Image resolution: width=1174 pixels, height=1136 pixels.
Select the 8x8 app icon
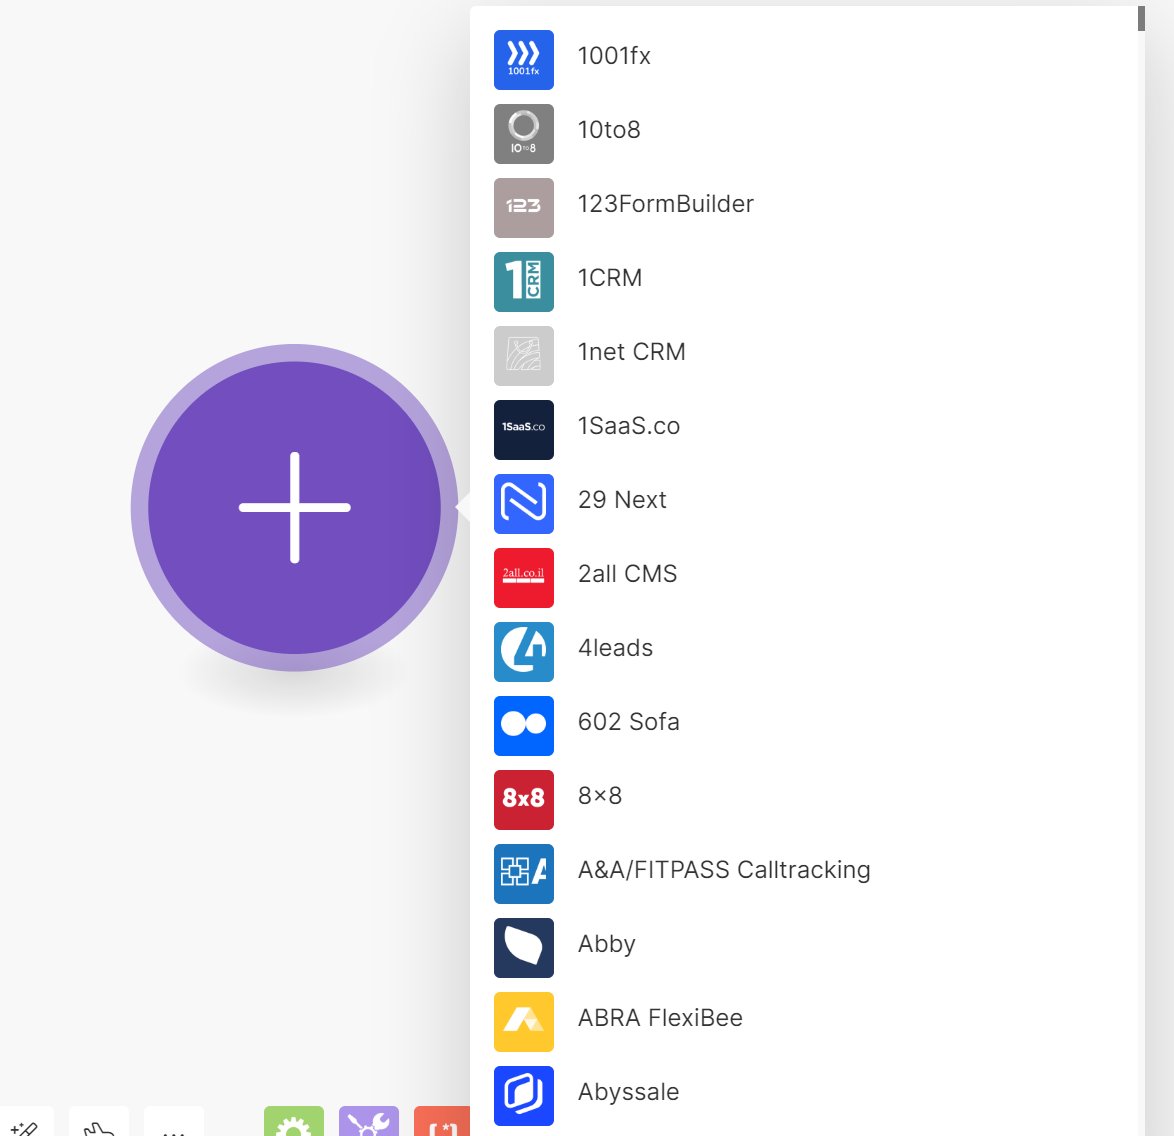(523, 800)
